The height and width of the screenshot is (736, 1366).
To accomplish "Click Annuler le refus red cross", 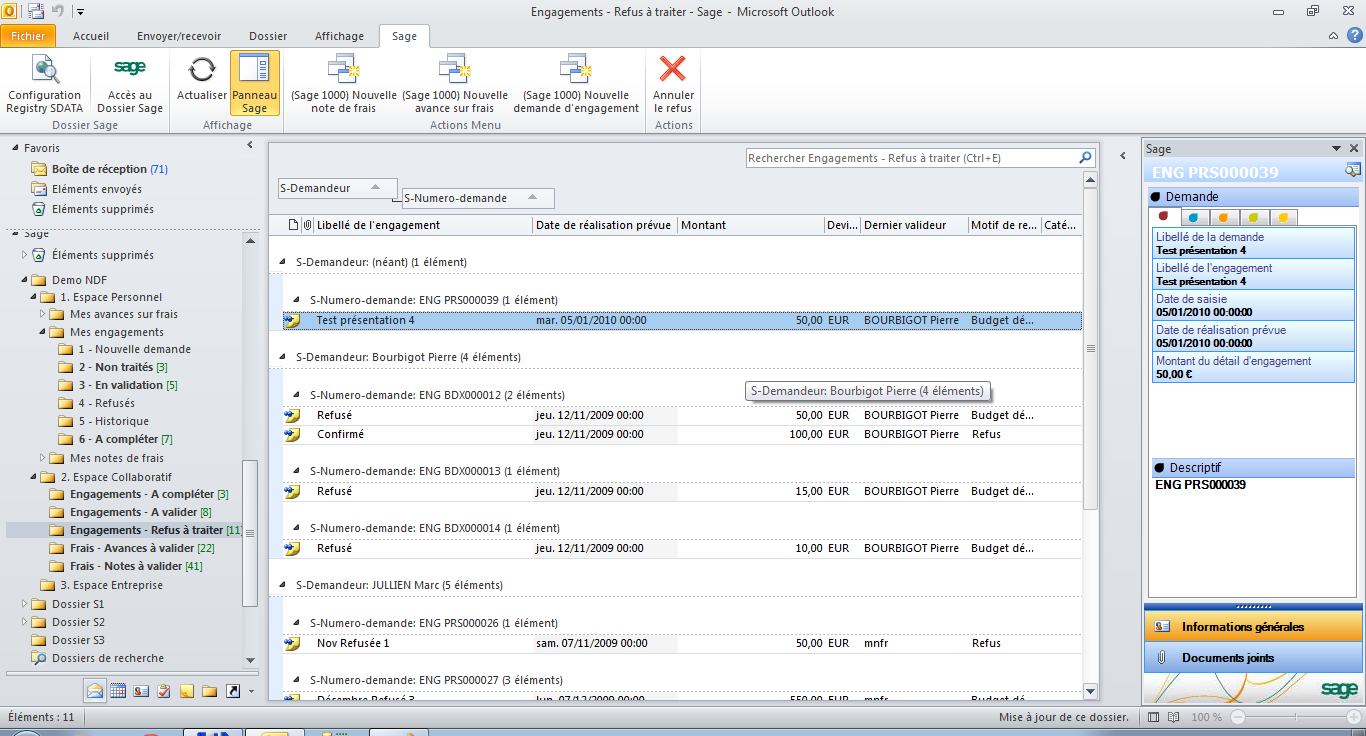I will pos(673,85).
